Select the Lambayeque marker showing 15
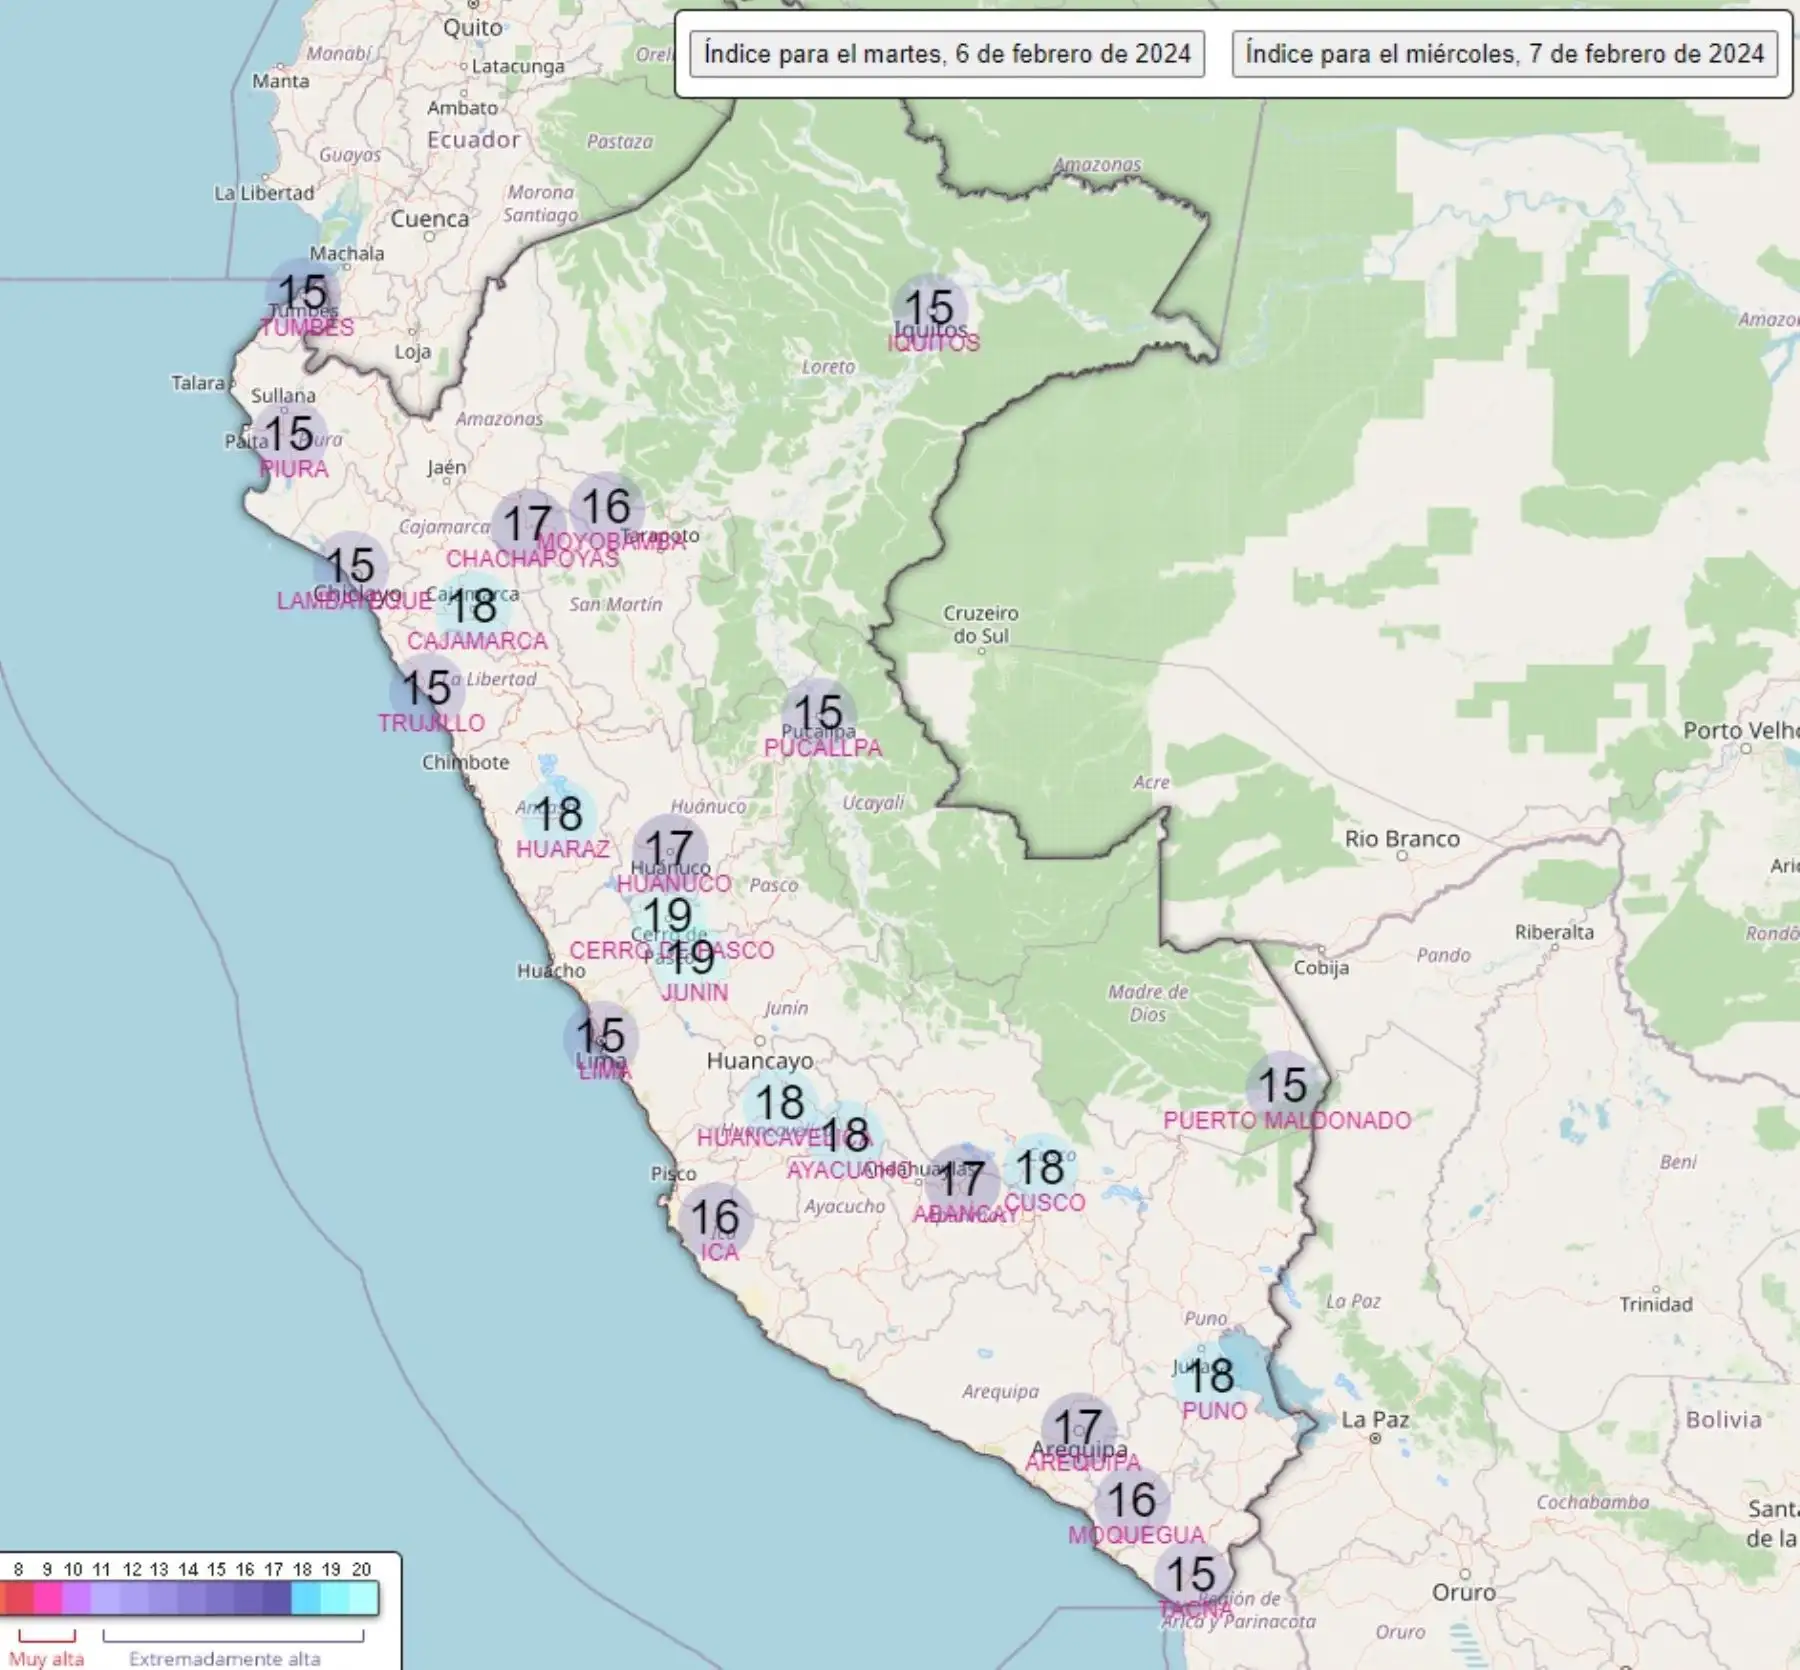Image resolution: width=1800 pixels, height=1670 pixels. (x=350, y=567)
